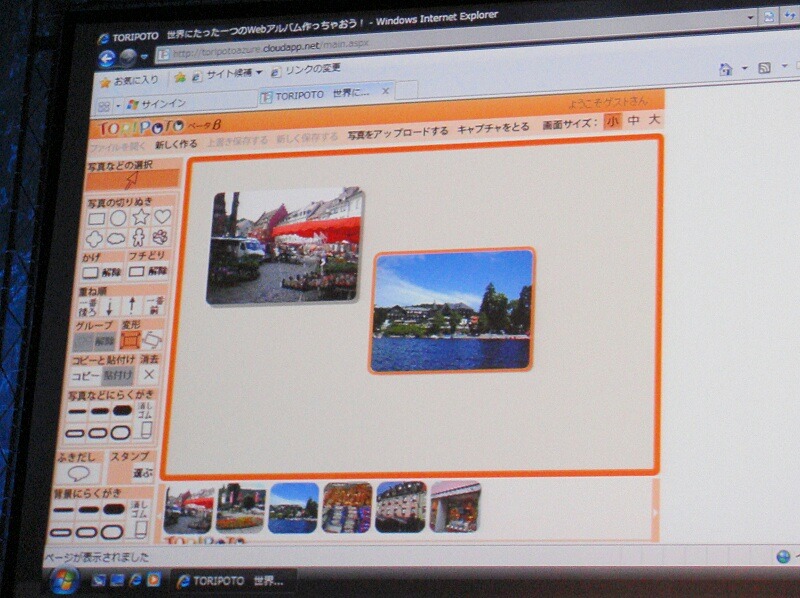Choose the cloud photo cutout shape
This screenshot has height=598, width=800.
coord(116,238)
